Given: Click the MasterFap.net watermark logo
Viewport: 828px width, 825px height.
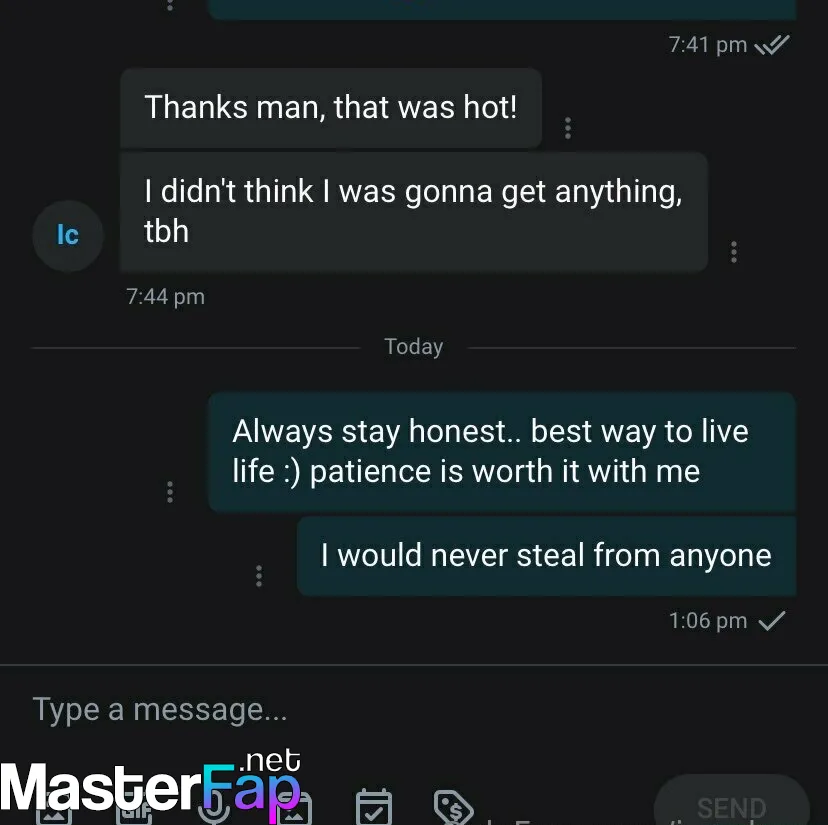Looking at the screenshot, I should click(151, 785).
